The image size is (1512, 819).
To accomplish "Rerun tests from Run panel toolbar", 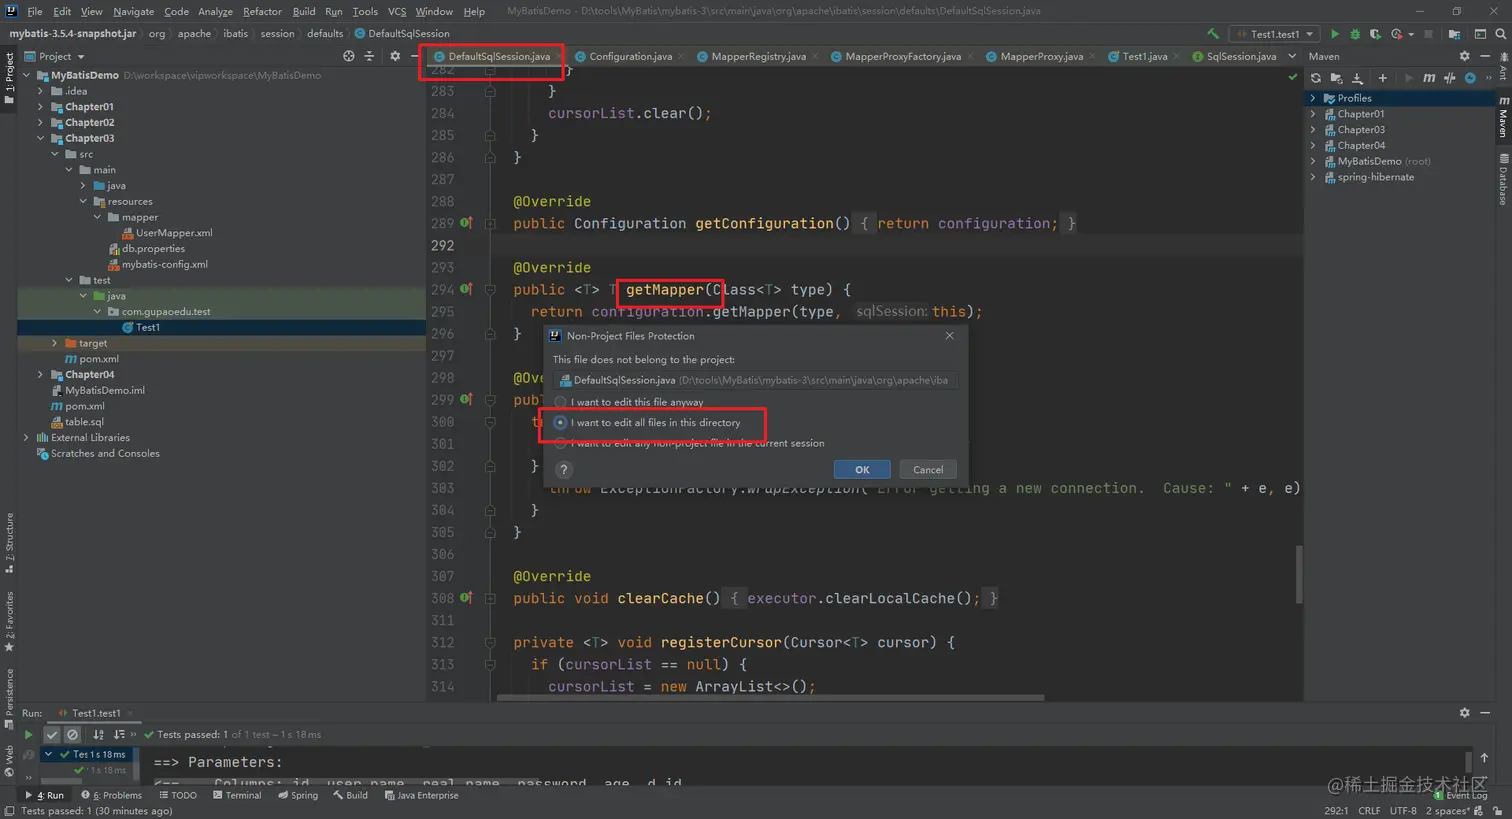I will [28, 735].
